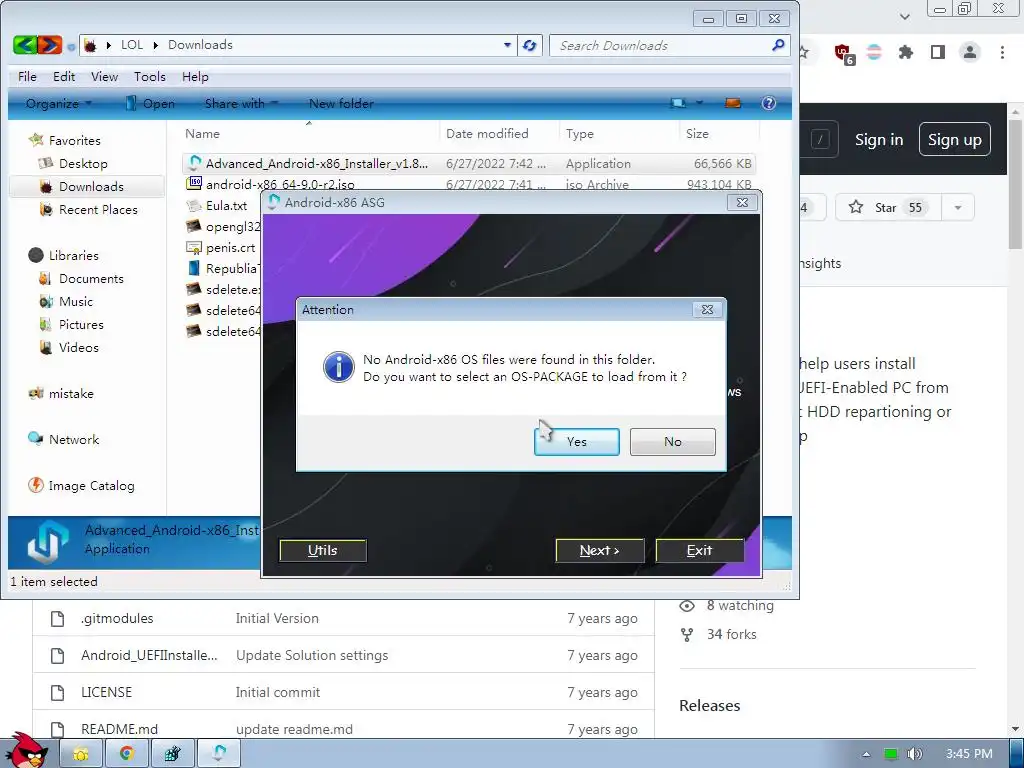Open .gitmodules file on GitHub
This screenshot has width=1024, height=768.
[x=117, y=618]
